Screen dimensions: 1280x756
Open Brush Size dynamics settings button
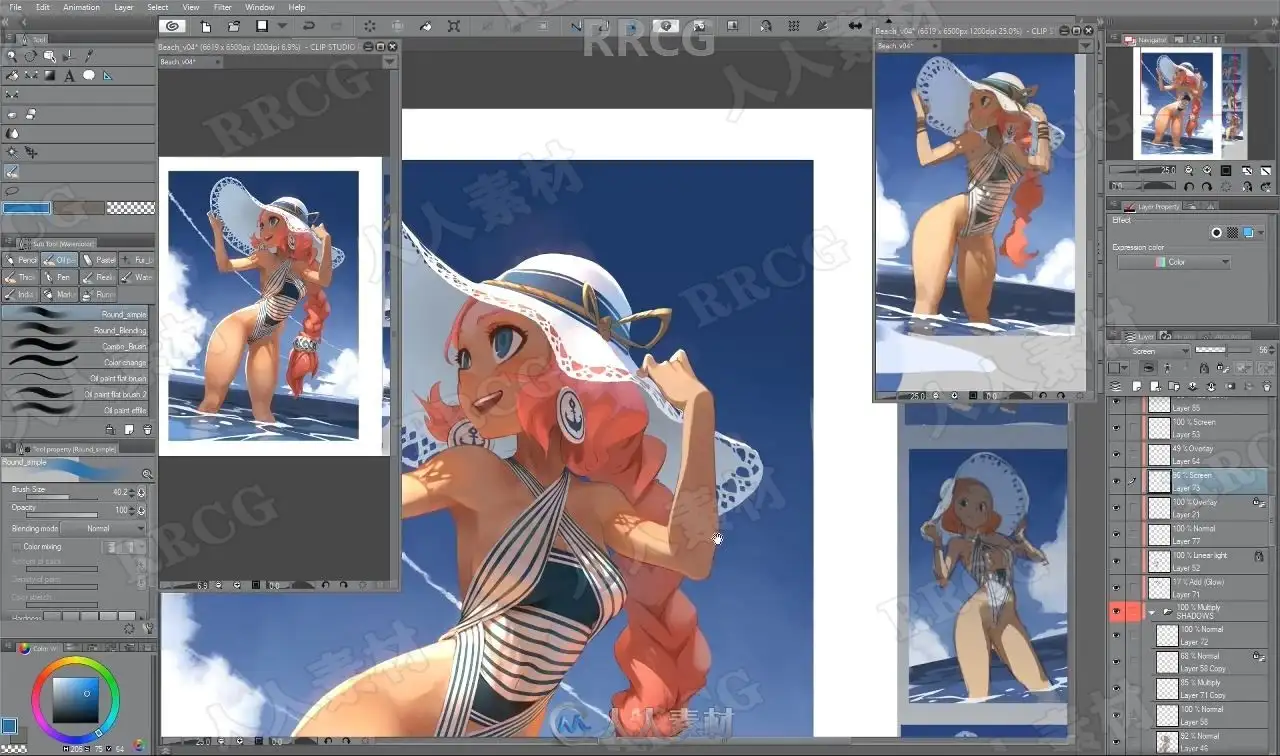pos(141,492)
